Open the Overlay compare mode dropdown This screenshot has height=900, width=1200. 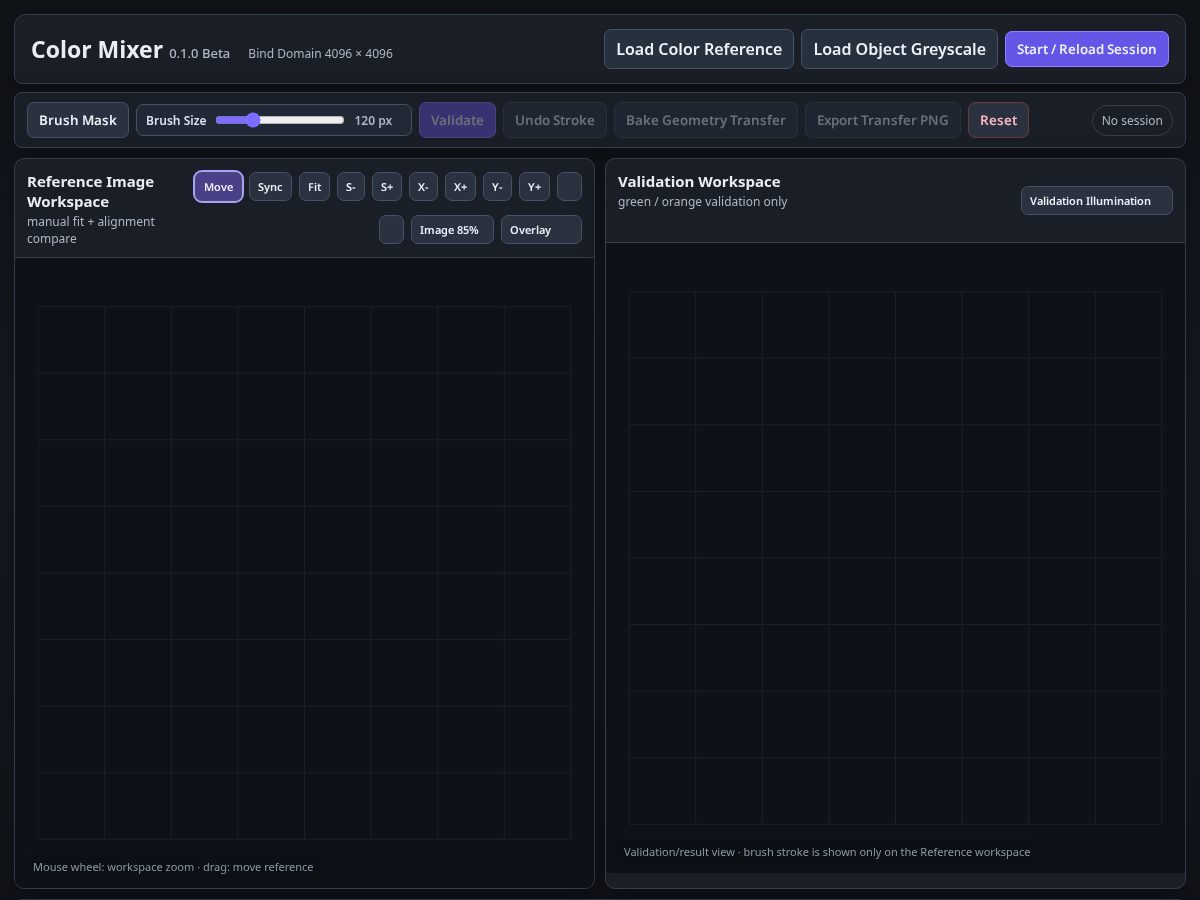click(x=541, y=230)
